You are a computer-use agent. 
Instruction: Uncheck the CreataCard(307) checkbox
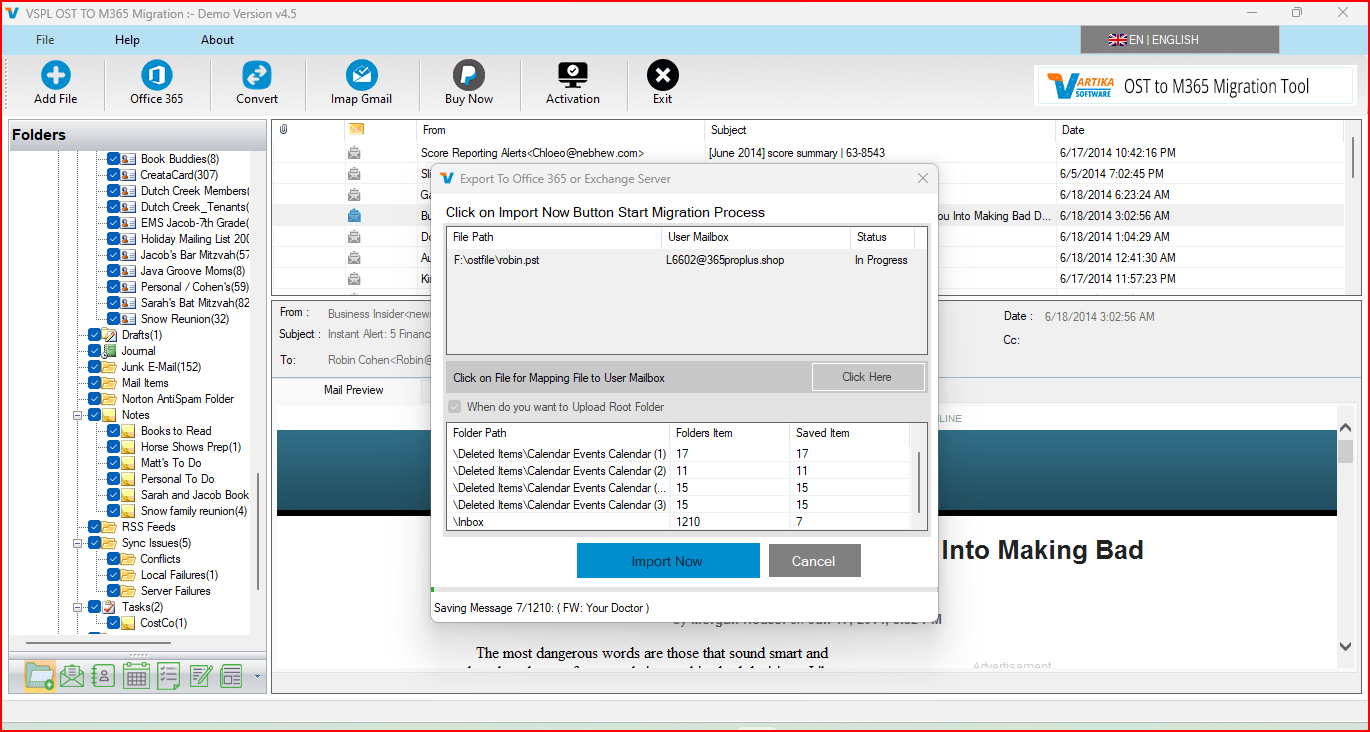[113, 175]
